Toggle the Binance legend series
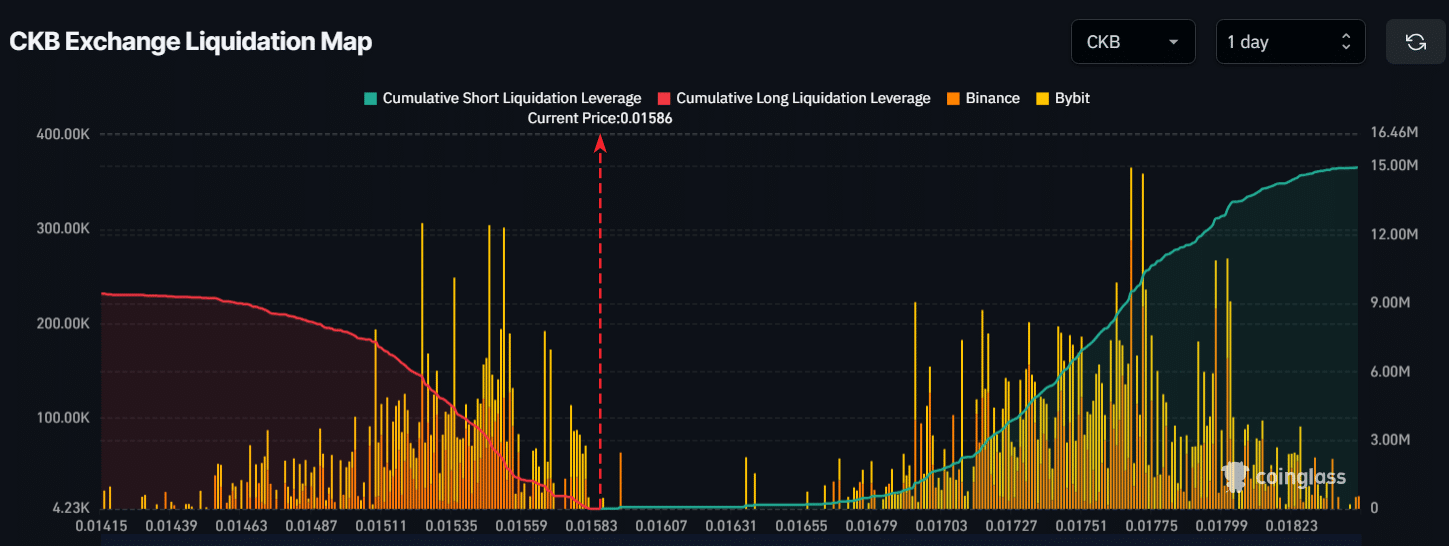 click(x=983, y=98)
